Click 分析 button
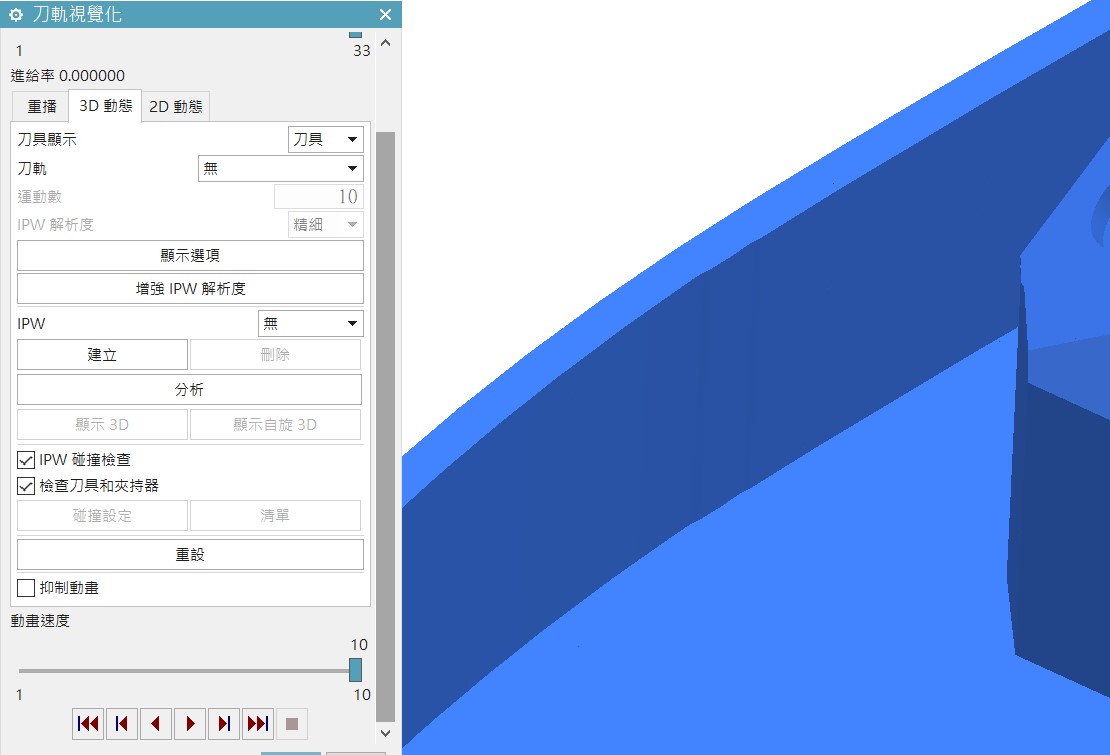 point(189,389)
